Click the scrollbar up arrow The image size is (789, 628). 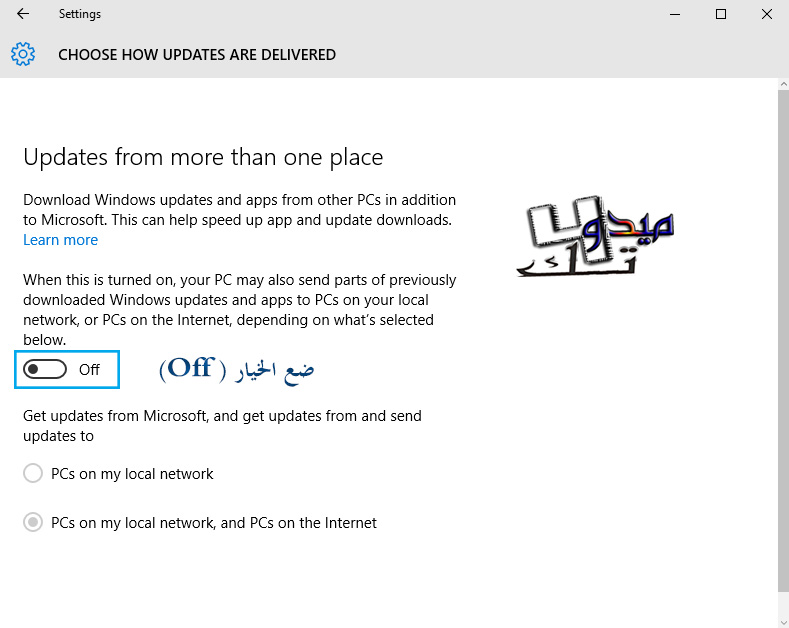(783, 85)
